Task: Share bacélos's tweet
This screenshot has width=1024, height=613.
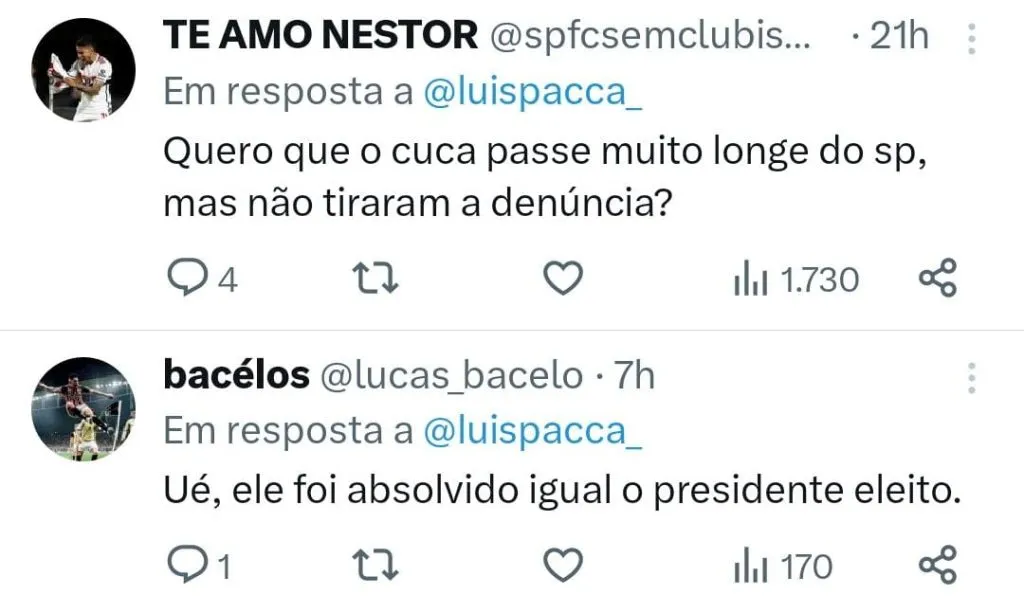Action: coord(937,567)
